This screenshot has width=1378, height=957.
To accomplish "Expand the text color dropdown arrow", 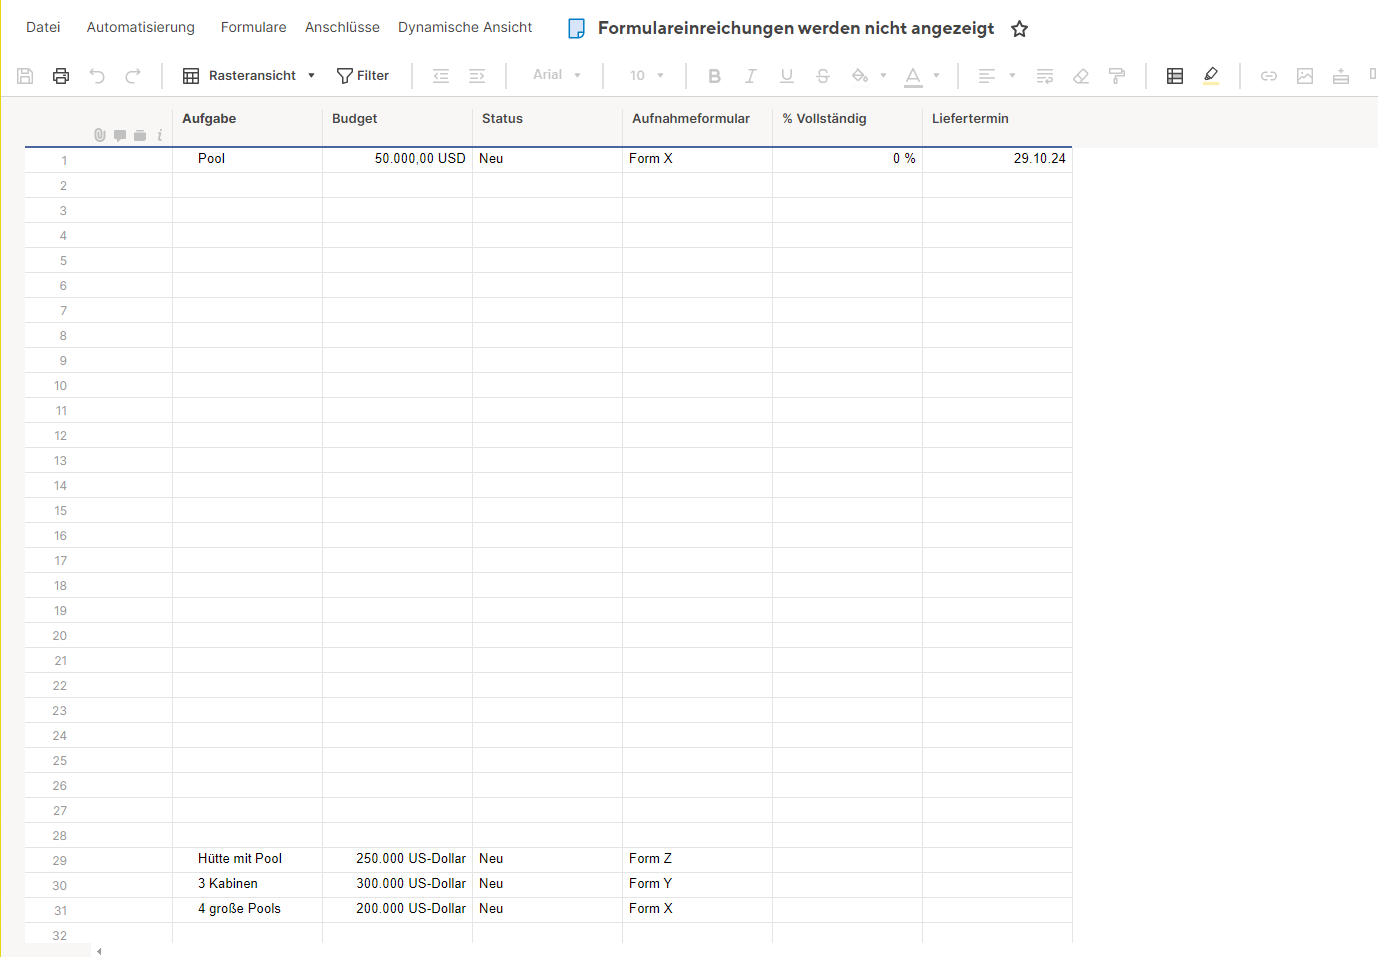I will coord(937,76).
